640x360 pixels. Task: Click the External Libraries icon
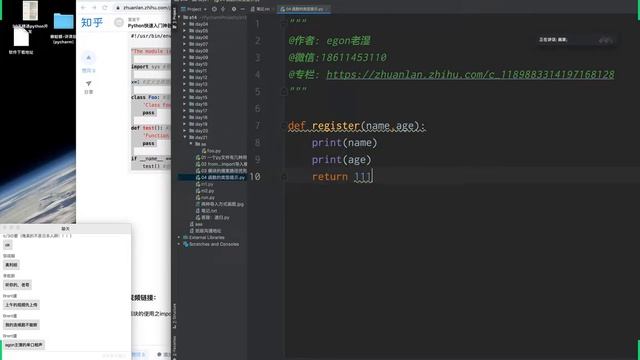(x=185, y=237)
